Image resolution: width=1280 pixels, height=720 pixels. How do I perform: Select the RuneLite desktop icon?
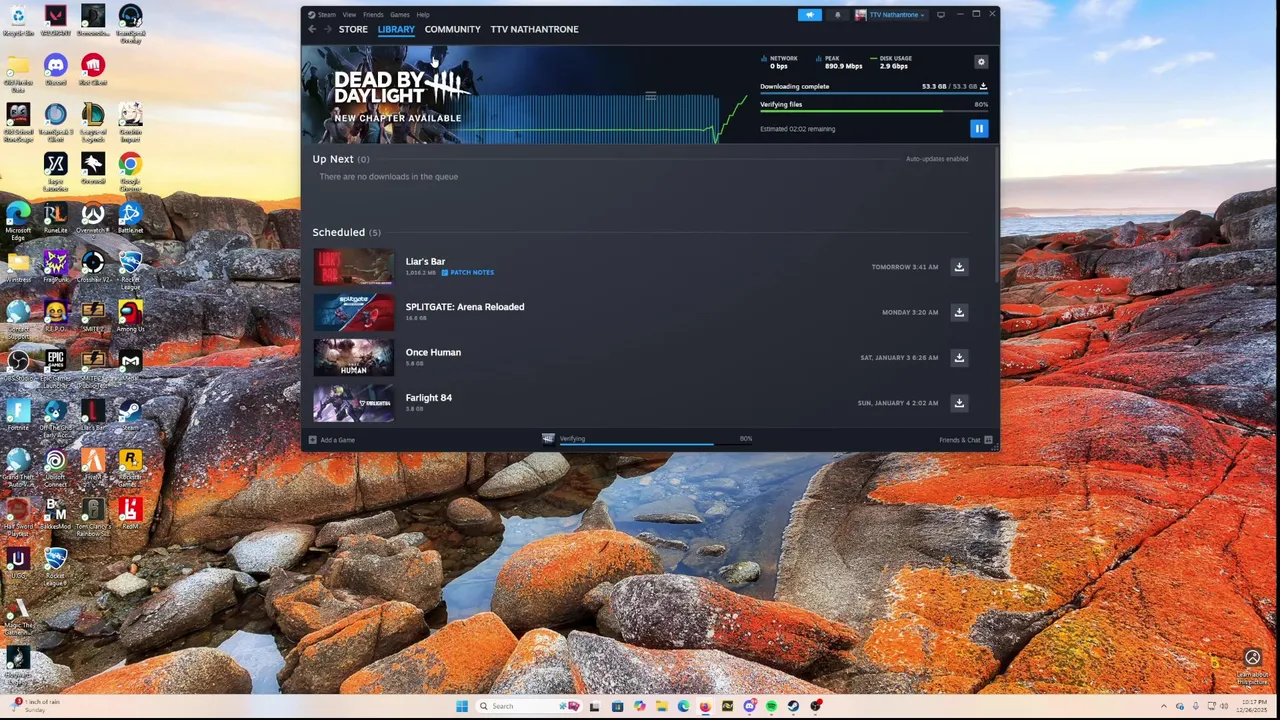point(56,218)
